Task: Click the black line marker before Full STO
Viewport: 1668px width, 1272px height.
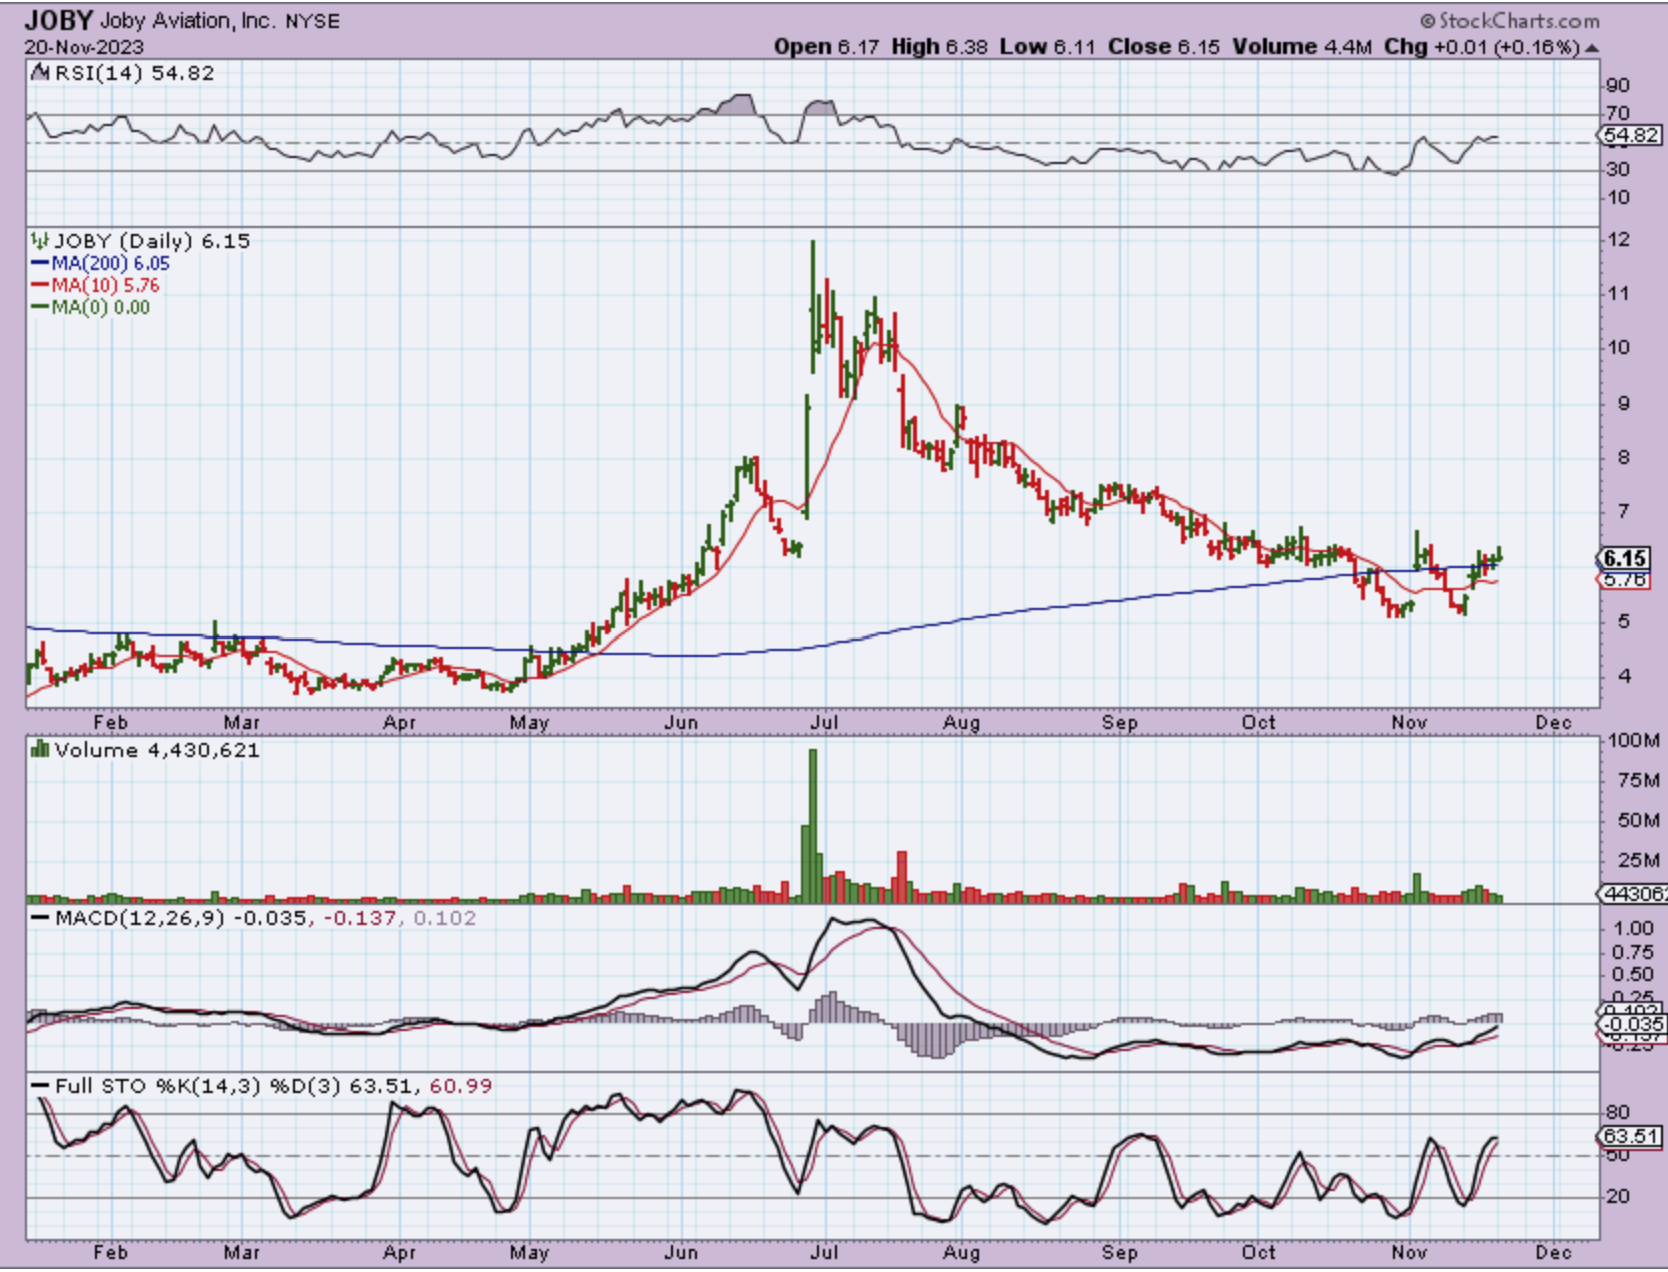Action: [x=40, y=1086]
